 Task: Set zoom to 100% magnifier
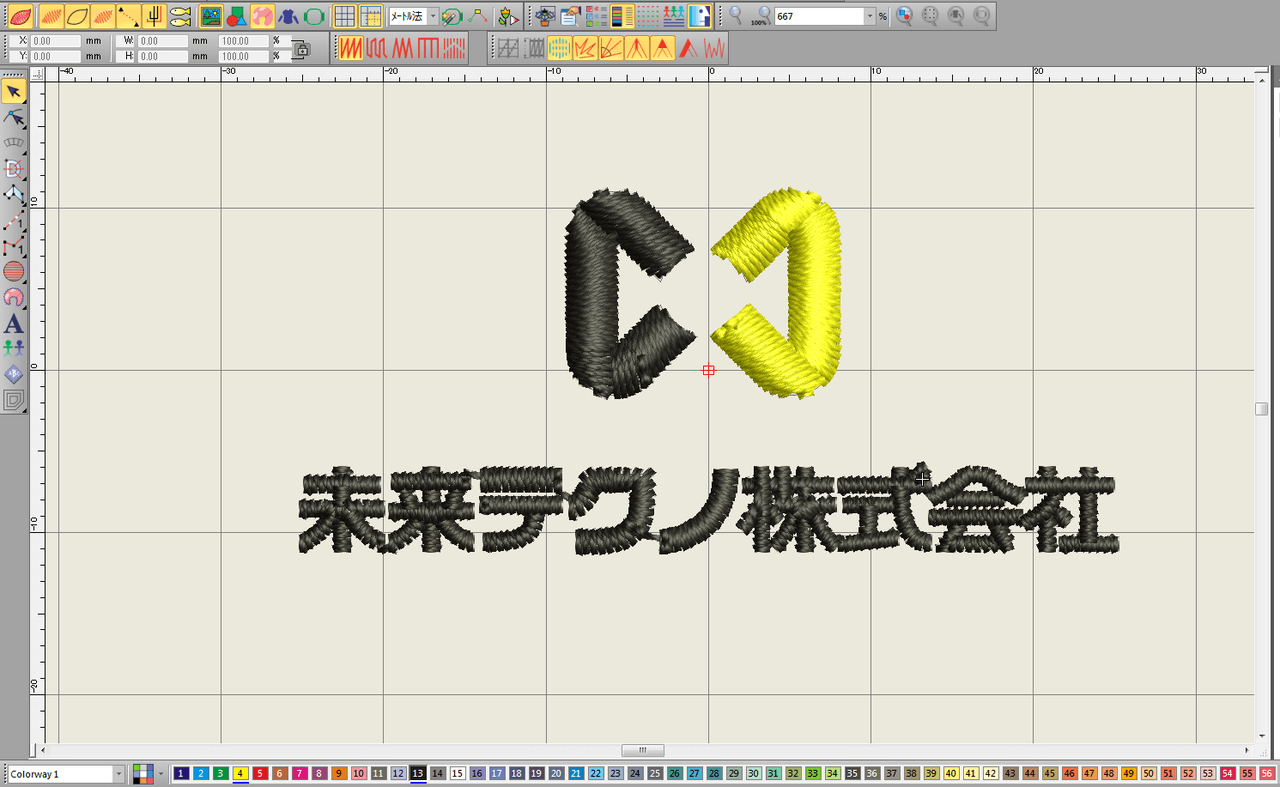[761, 16]
